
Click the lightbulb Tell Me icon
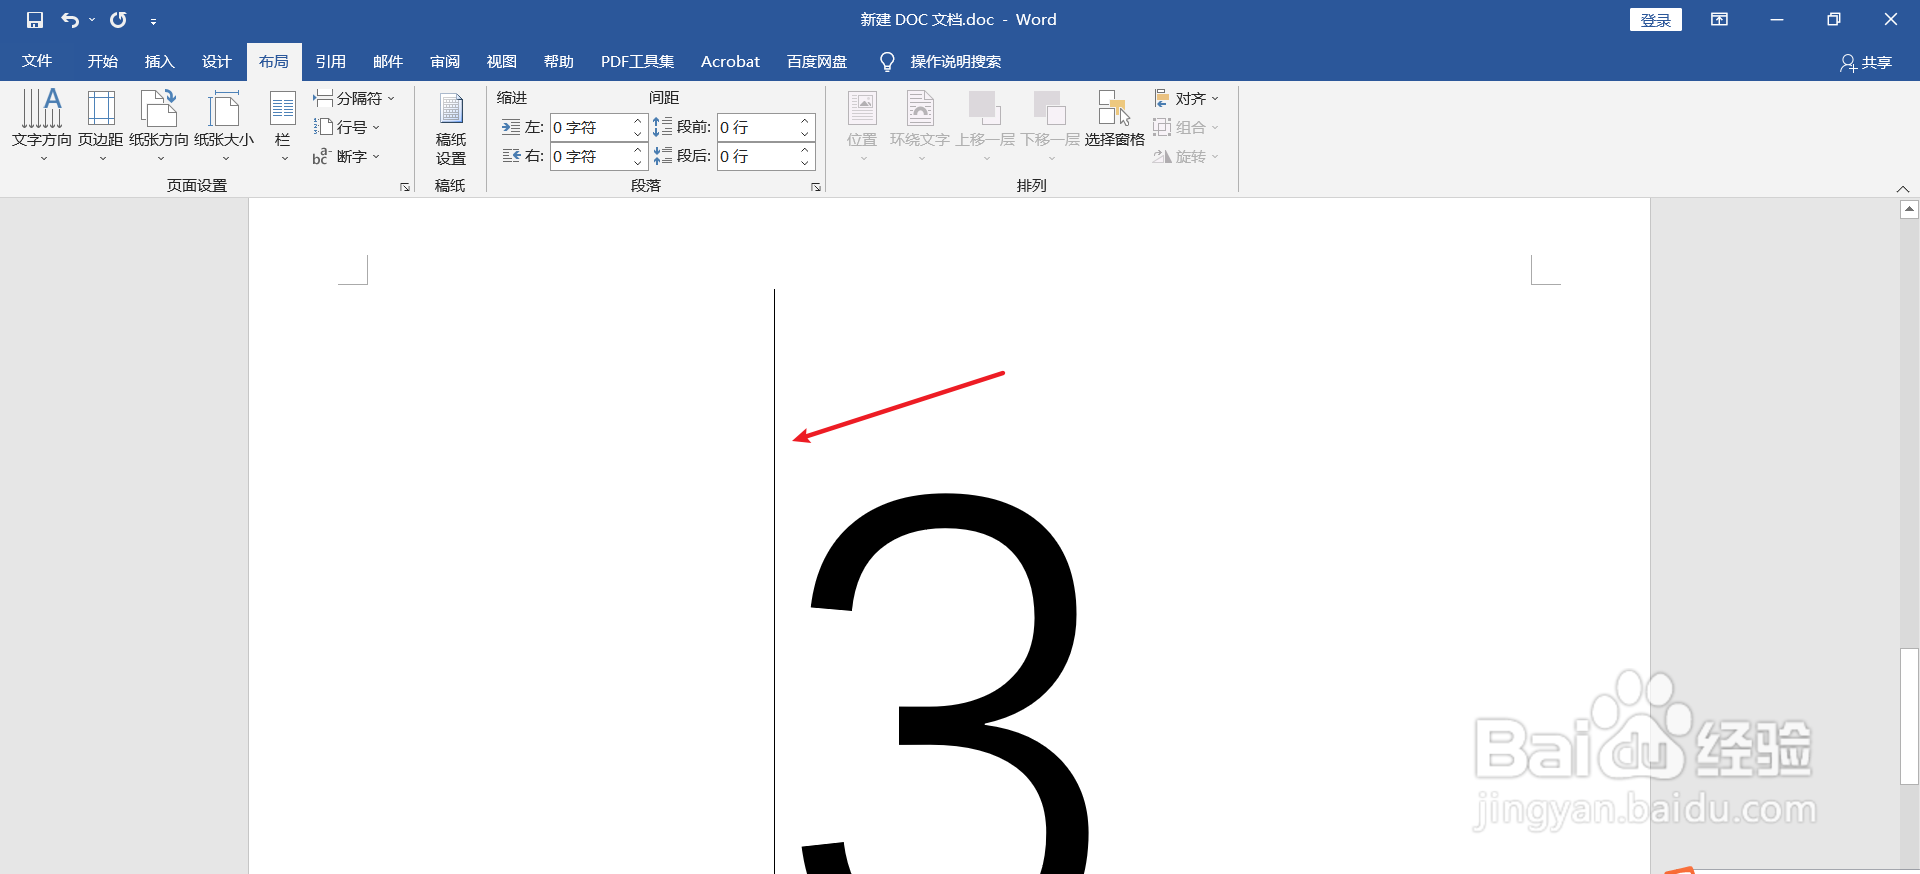887,62
